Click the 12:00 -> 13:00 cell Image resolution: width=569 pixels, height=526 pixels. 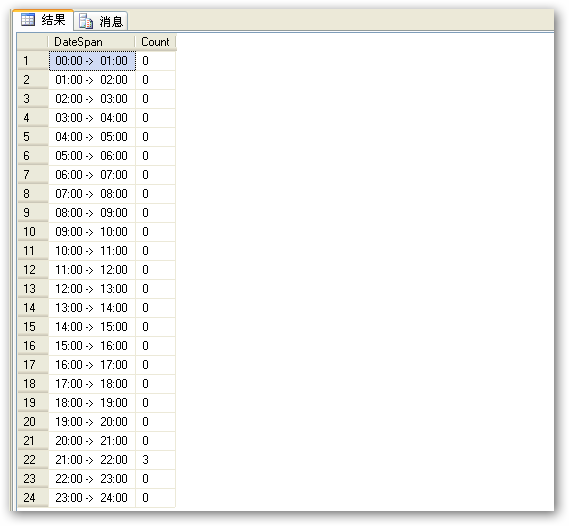pos(92,289)
